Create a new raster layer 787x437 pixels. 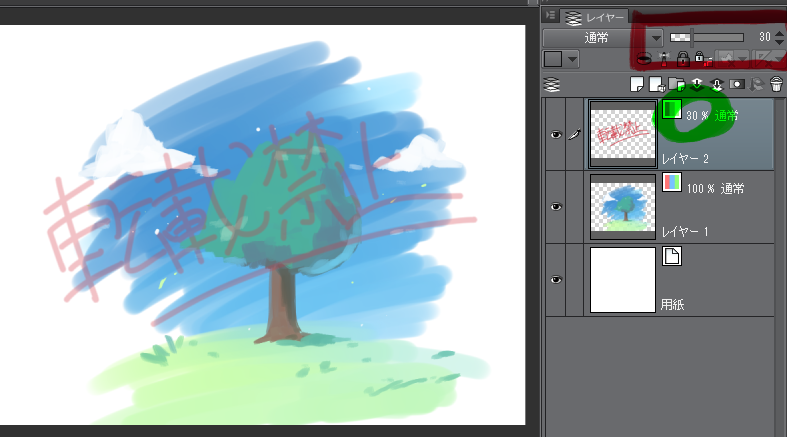[637, 85]
